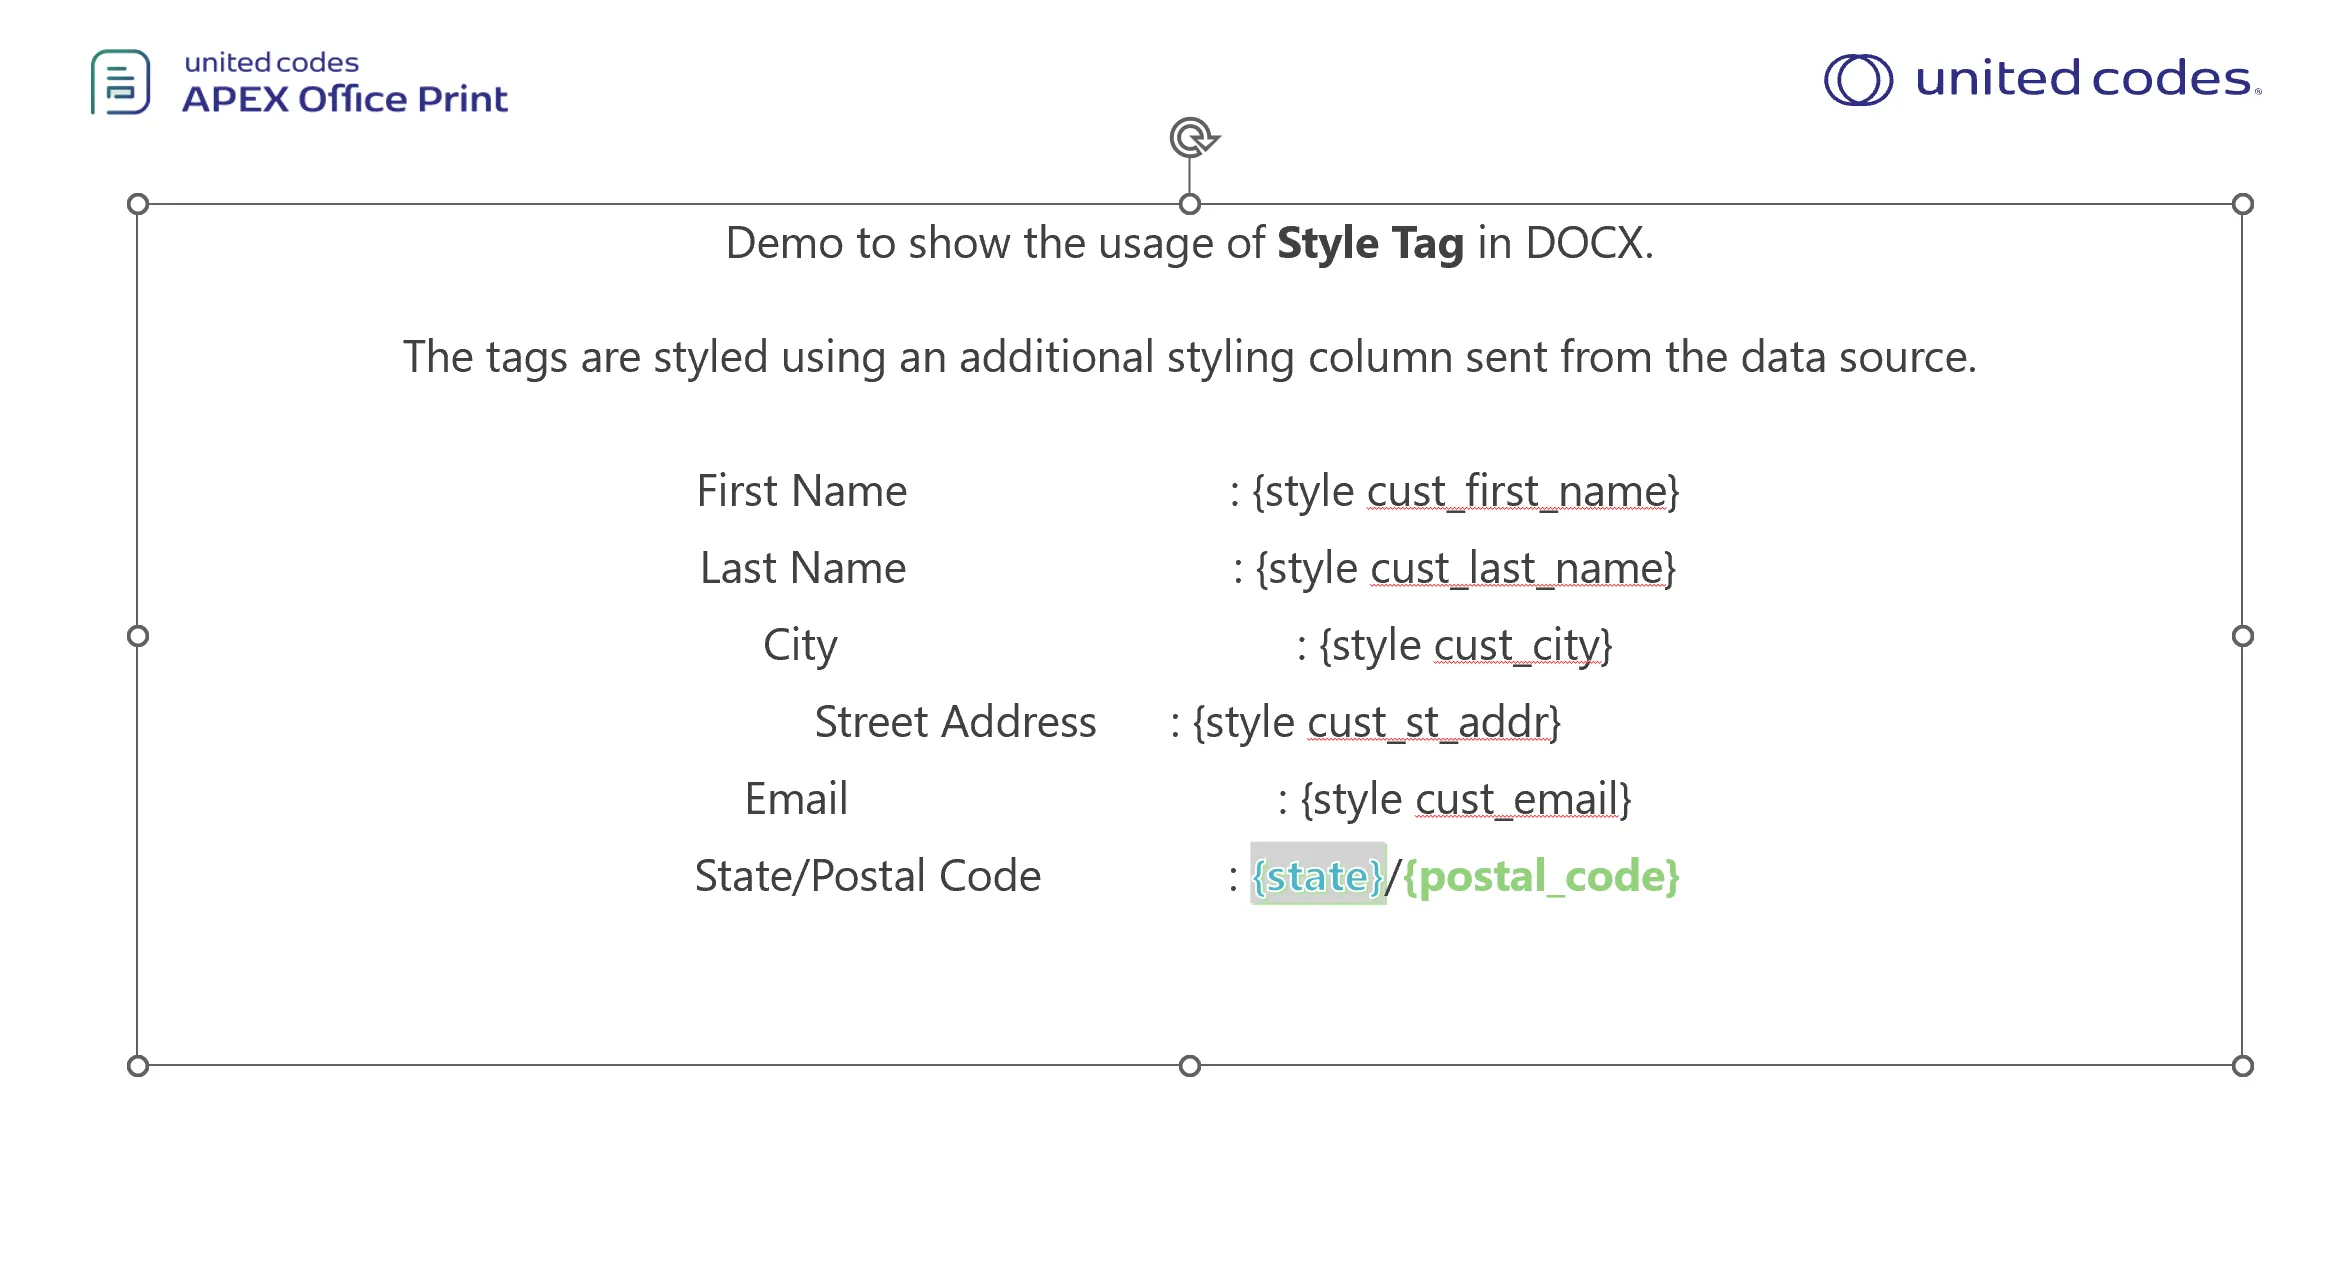
Task: Click the 'State/Postal Code' label
Action: coord(868,876)
